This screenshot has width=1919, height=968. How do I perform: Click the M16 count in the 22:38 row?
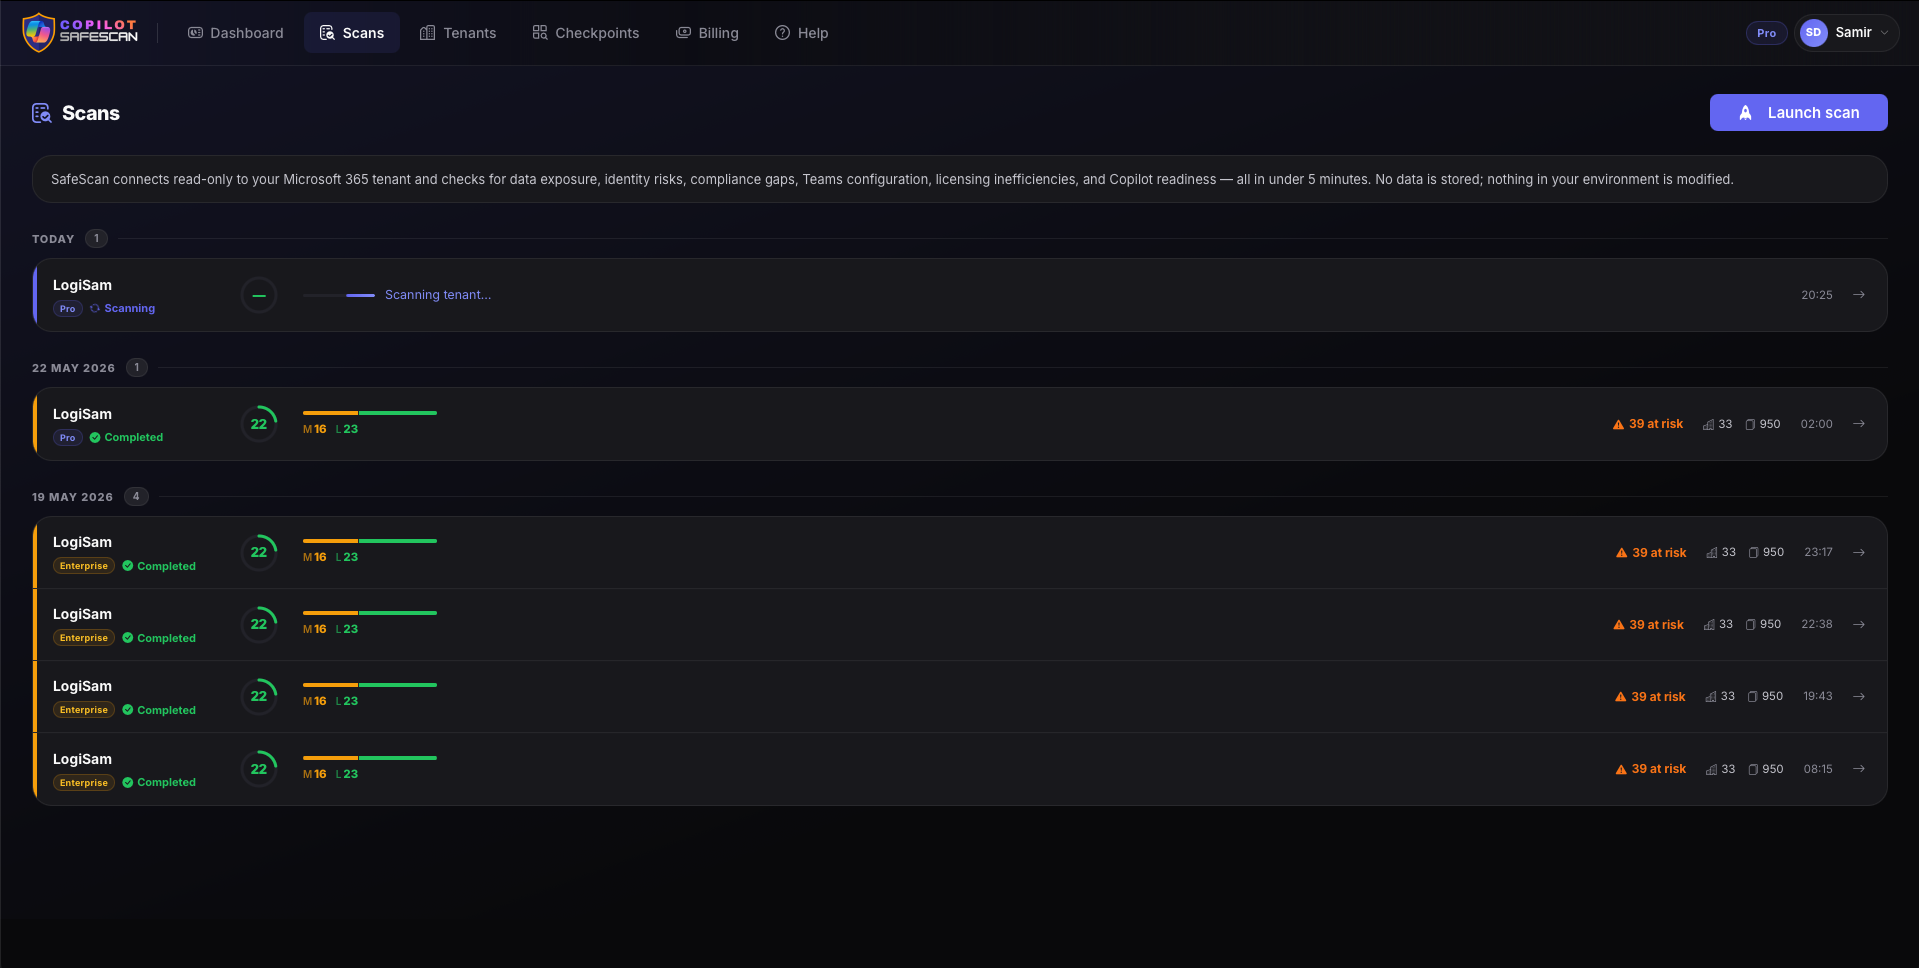click(315, 629)
